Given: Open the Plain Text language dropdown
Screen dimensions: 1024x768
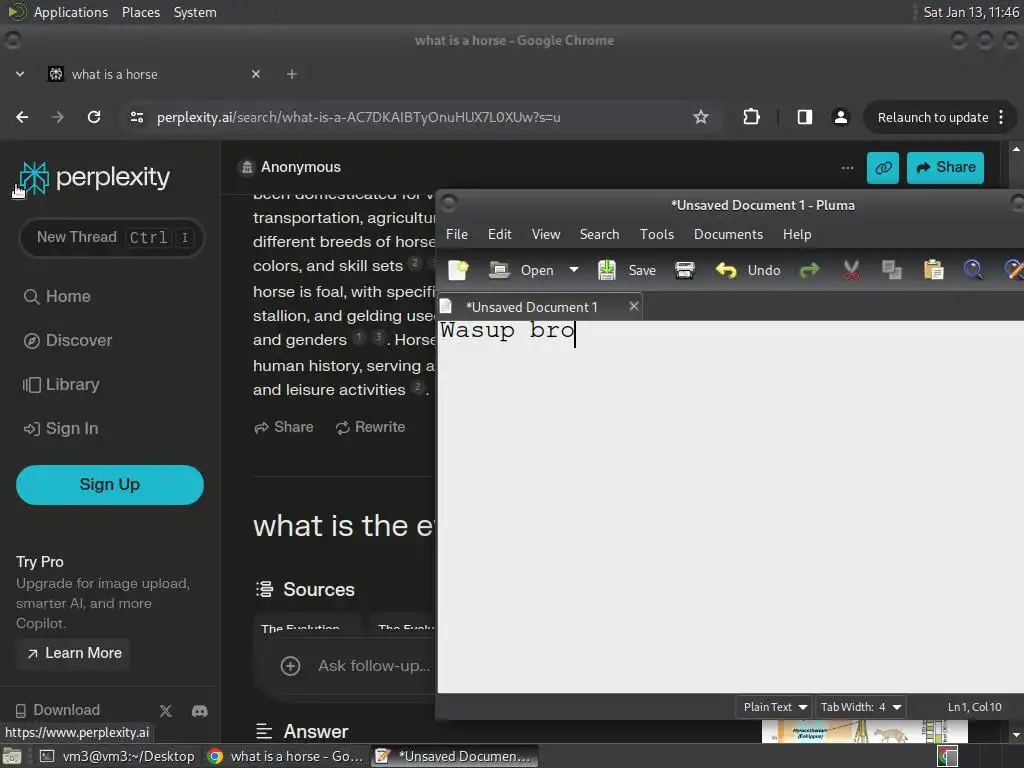Looking at the screenshot, I should (775, 707).
